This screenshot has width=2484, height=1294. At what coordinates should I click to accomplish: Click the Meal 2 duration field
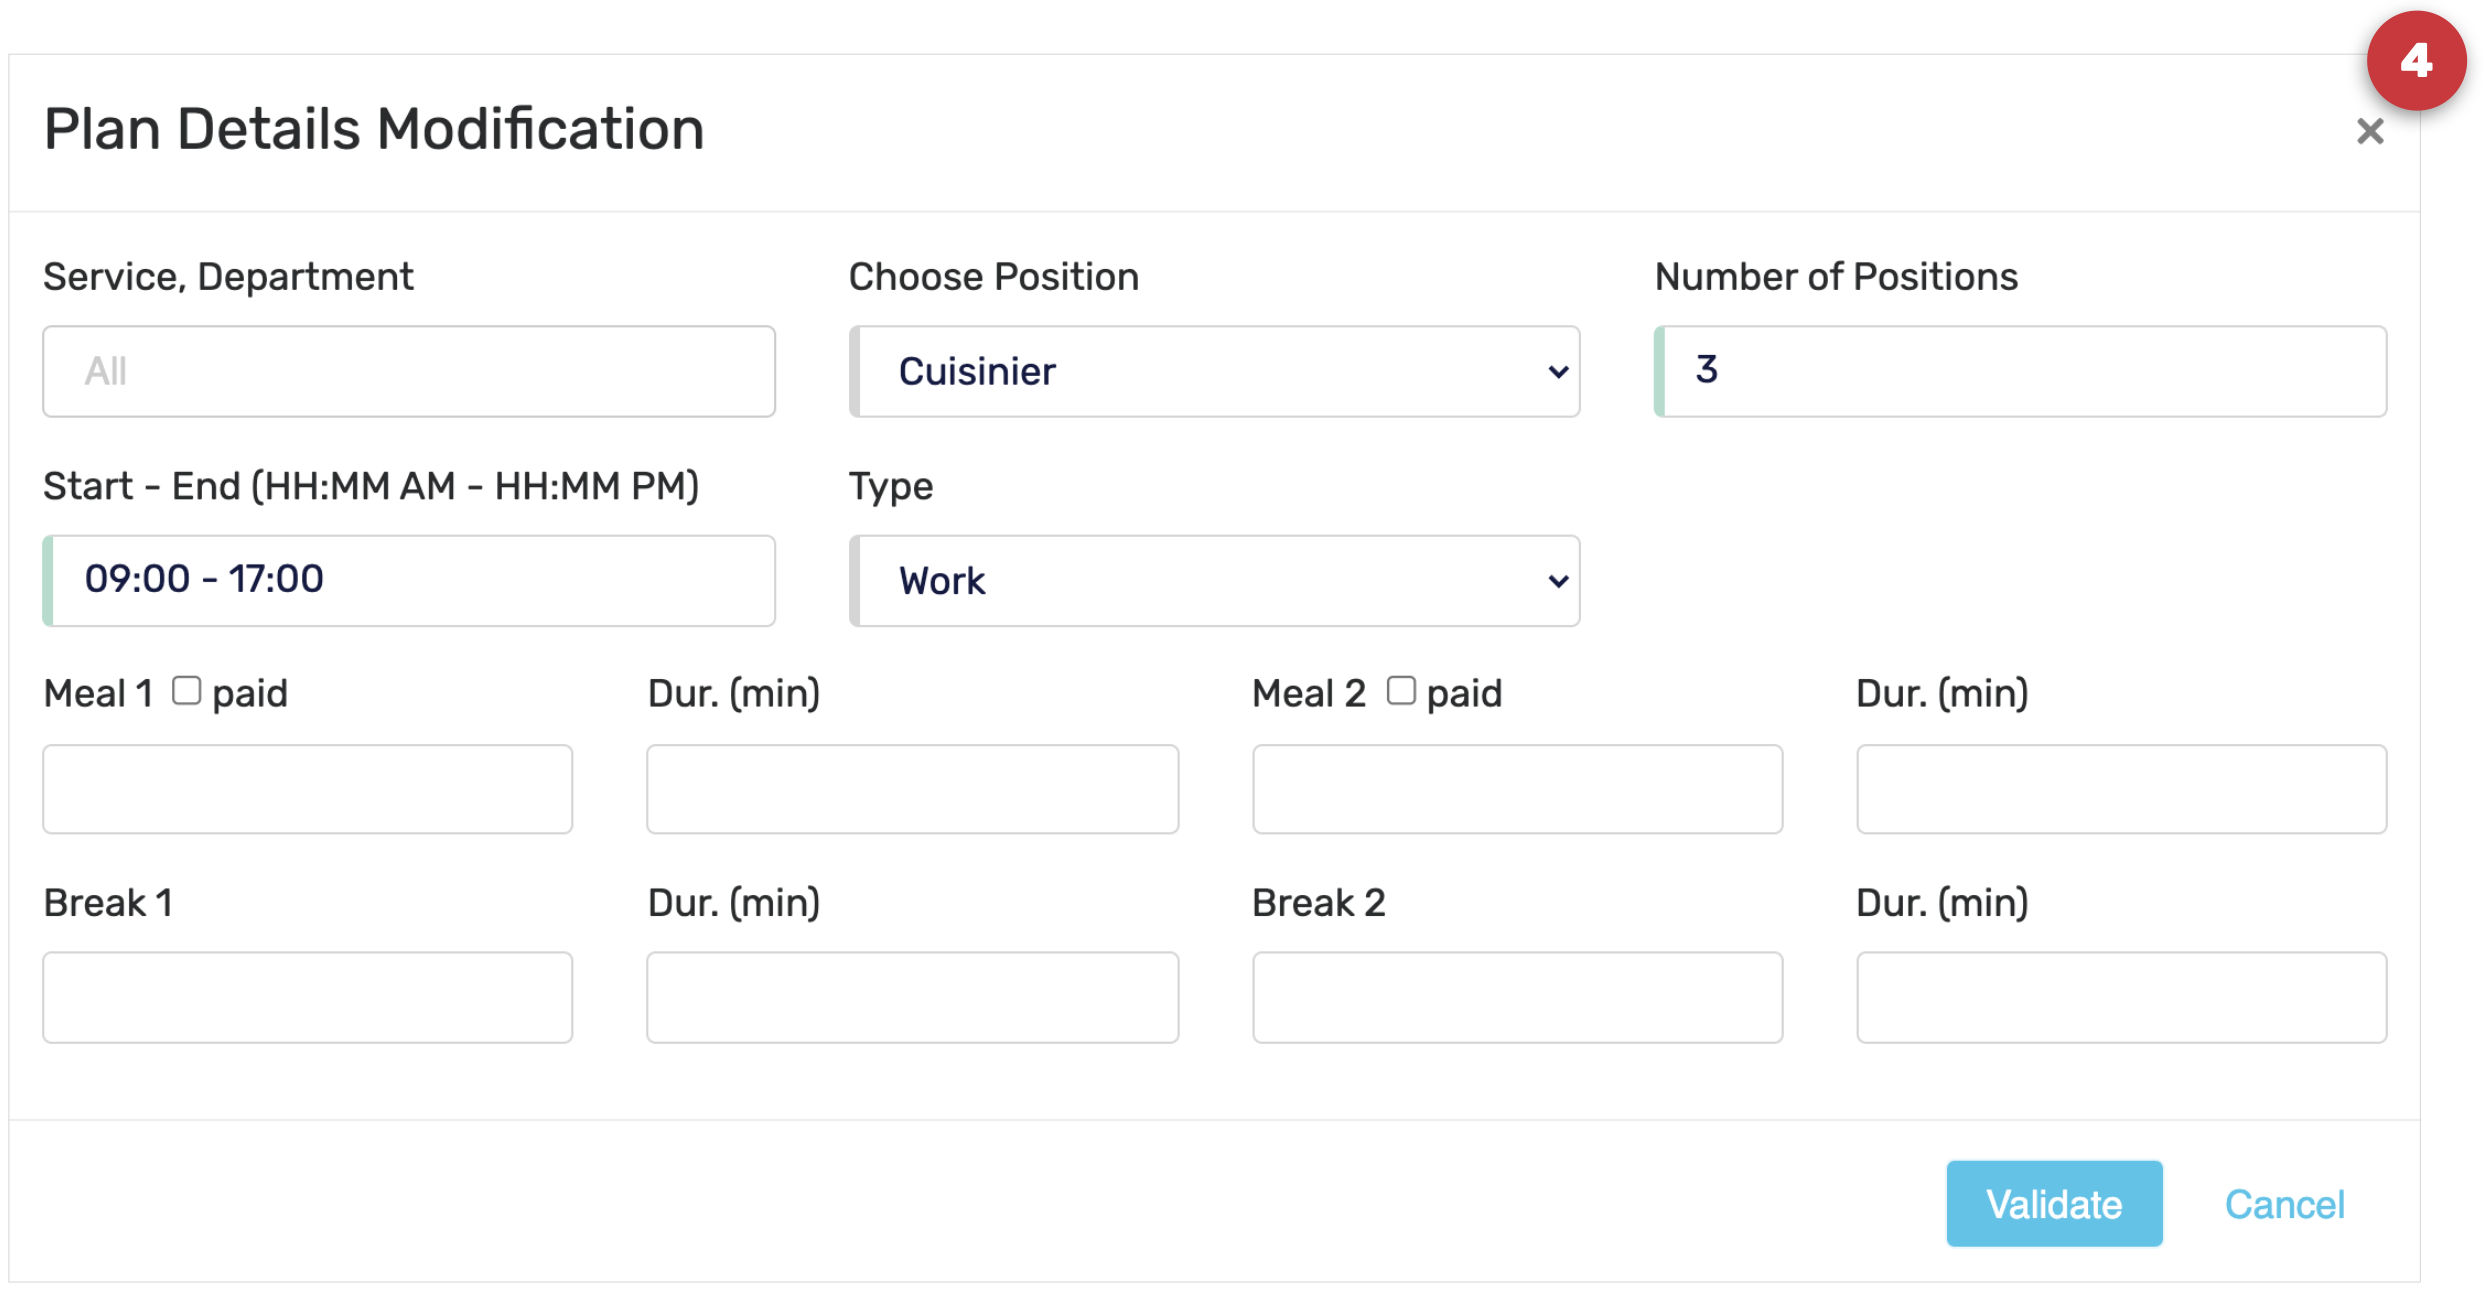(x=2120, y=789)
